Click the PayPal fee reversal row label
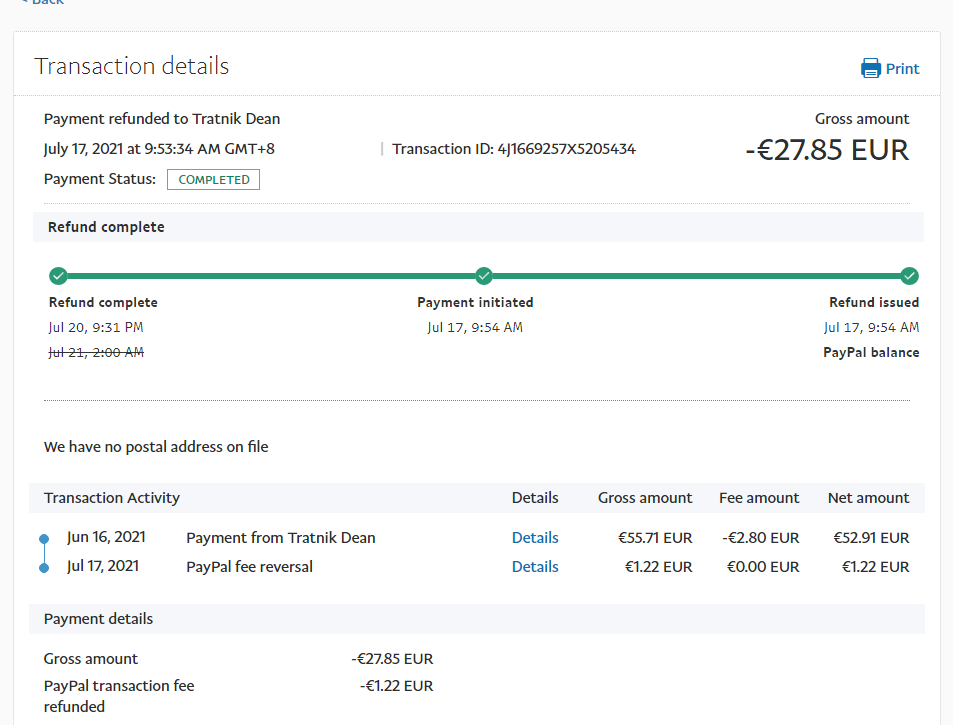 click(249, 567)
